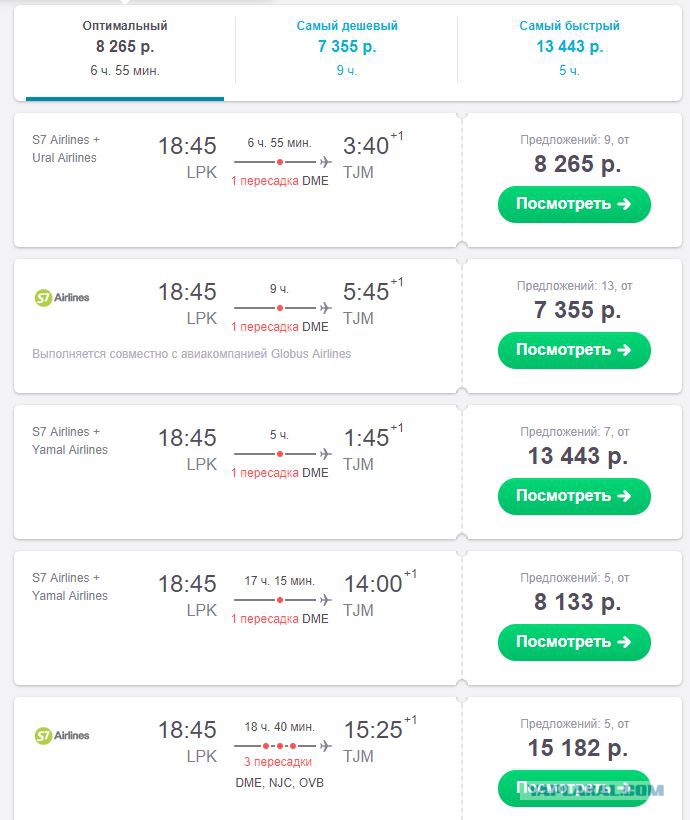Click the plane icon on 6 ч. 55 мин. route
Viewport: 690px width, 820px height.
pos(325,162)
